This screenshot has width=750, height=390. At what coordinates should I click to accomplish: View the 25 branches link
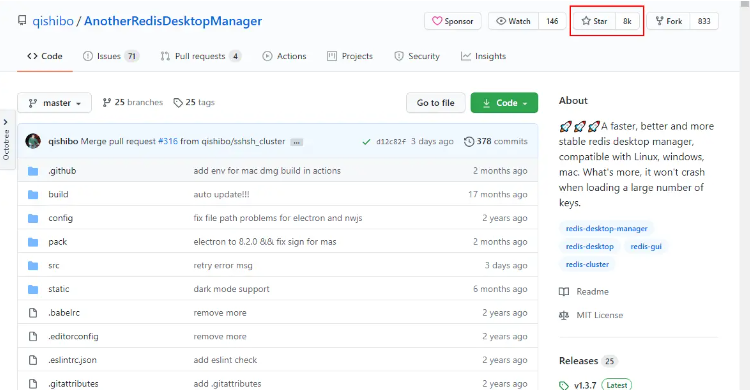click(x=132, y=102)
